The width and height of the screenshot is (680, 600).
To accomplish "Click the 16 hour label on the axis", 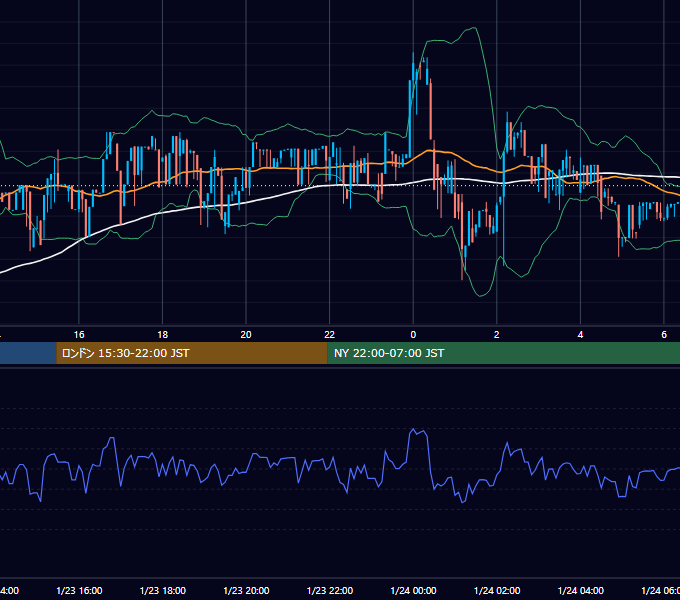I will [x=79, y=335].
